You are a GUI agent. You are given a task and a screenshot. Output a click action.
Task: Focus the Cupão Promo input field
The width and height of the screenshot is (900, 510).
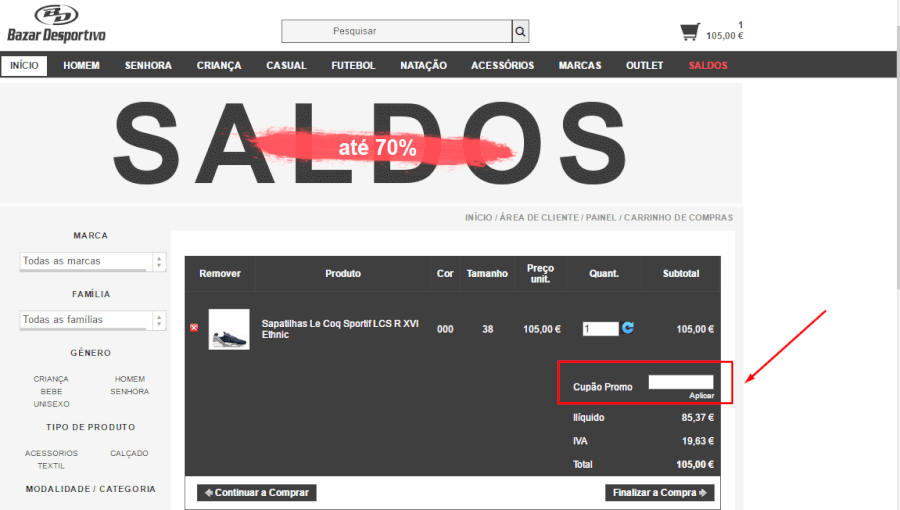click(x=680, y=382)
